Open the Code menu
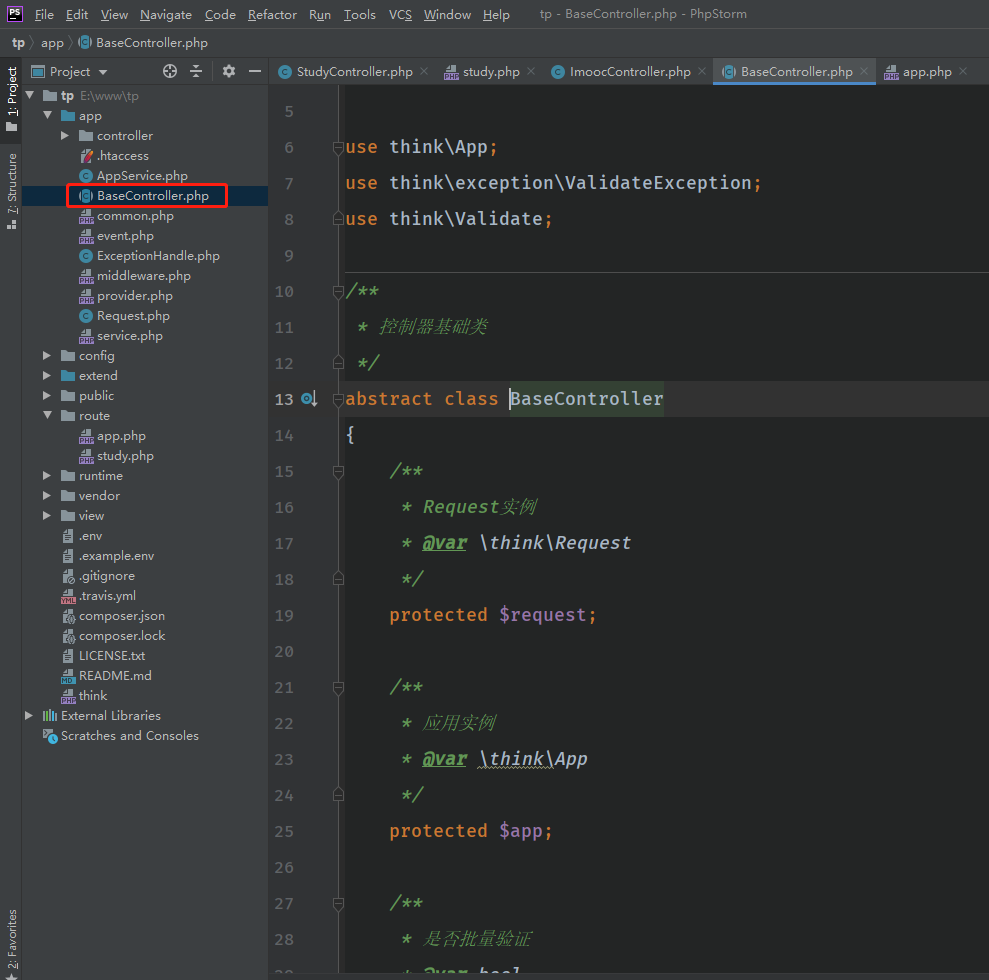989x980 pixels. (x=220, y=15)
